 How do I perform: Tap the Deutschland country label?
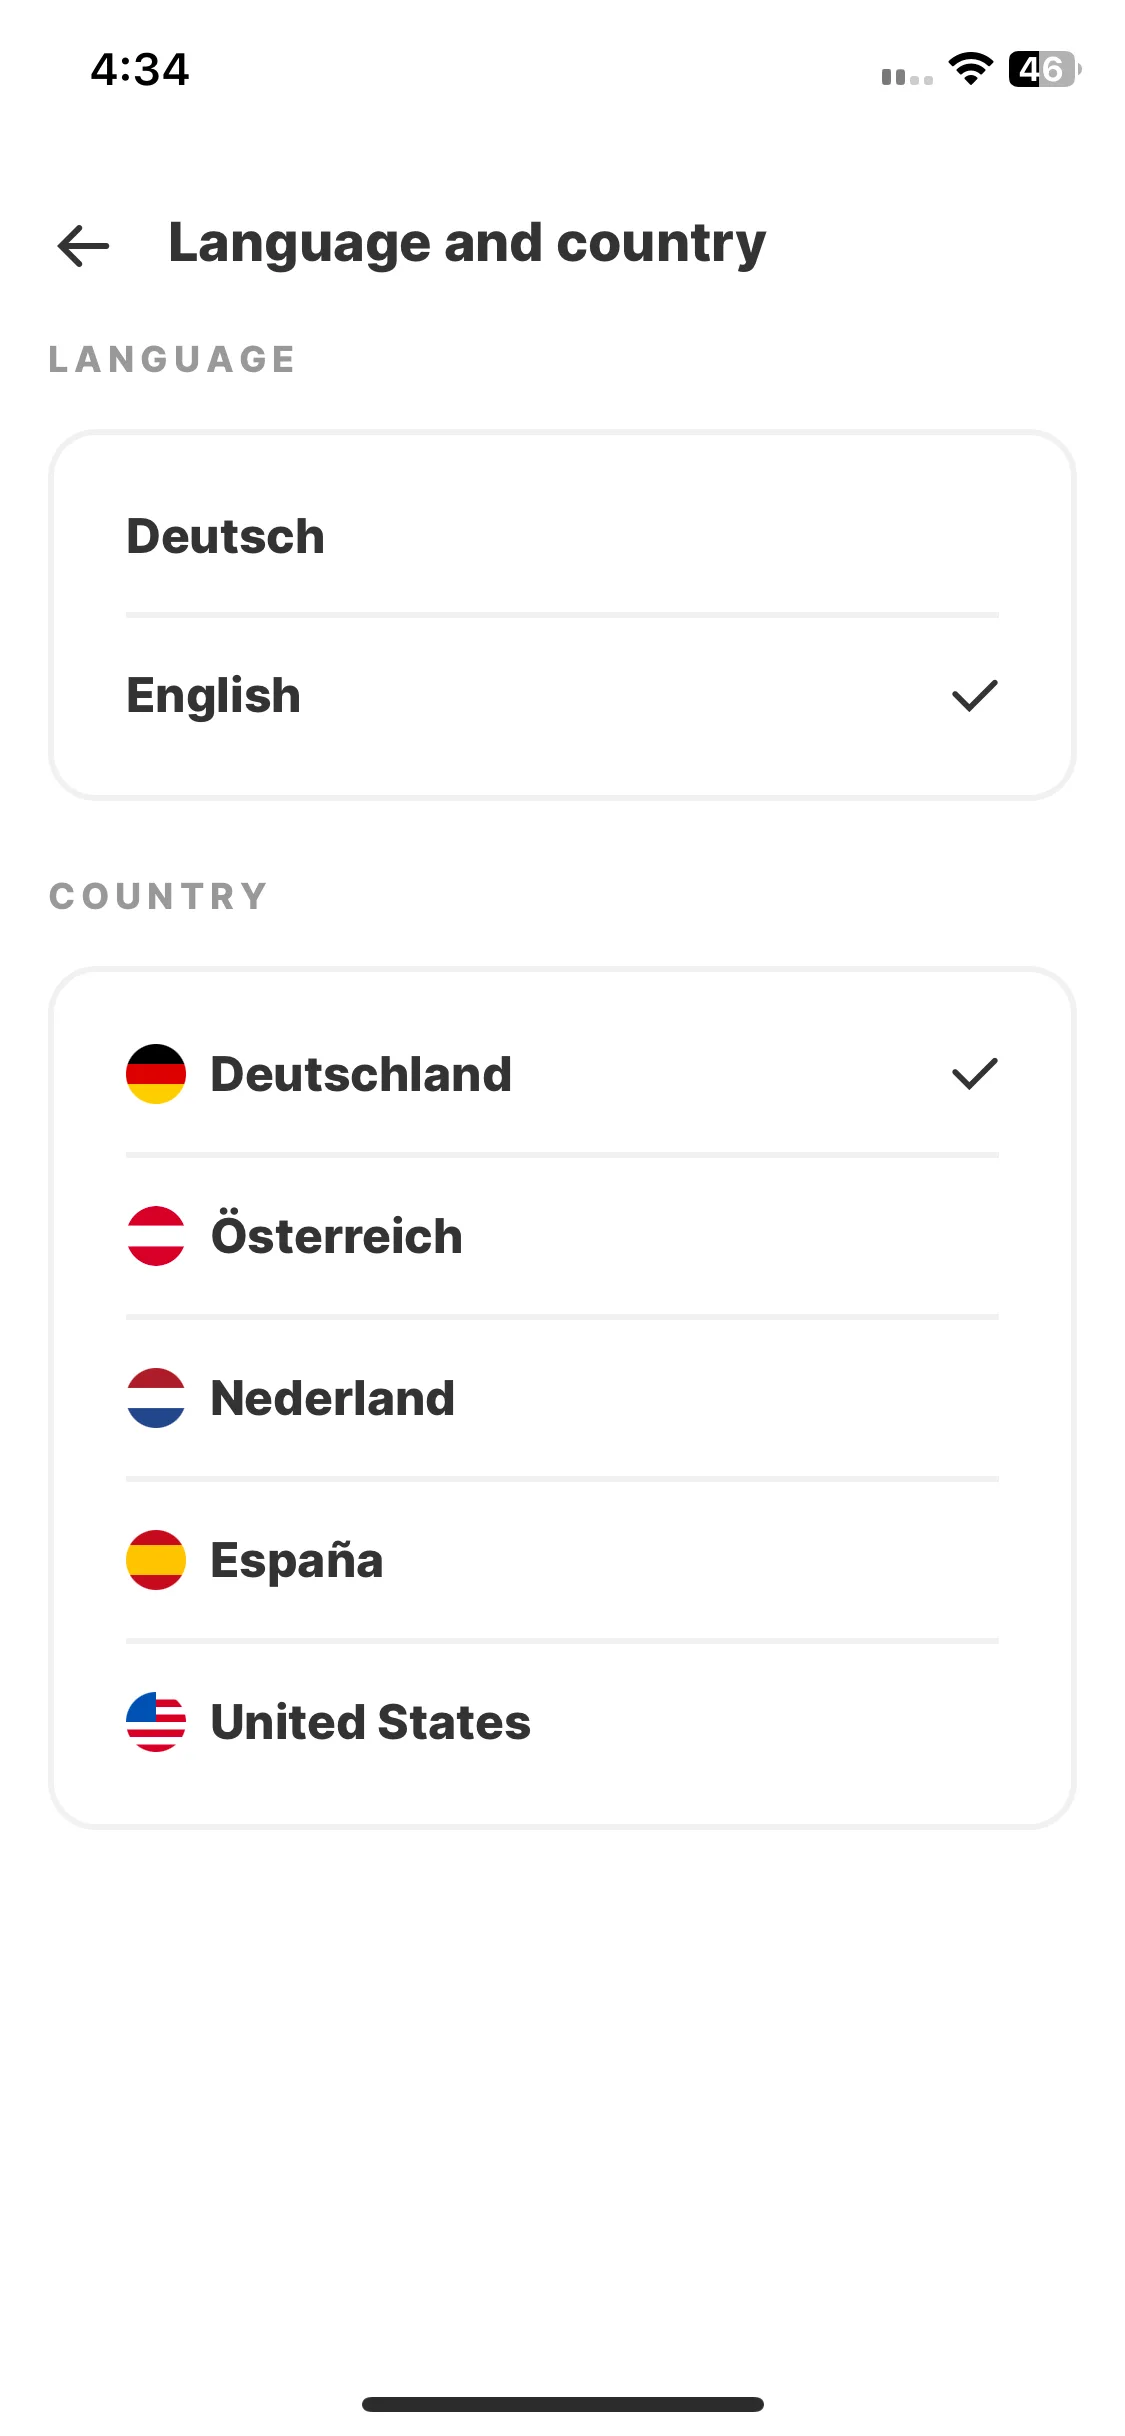[x=361, y=1074]
